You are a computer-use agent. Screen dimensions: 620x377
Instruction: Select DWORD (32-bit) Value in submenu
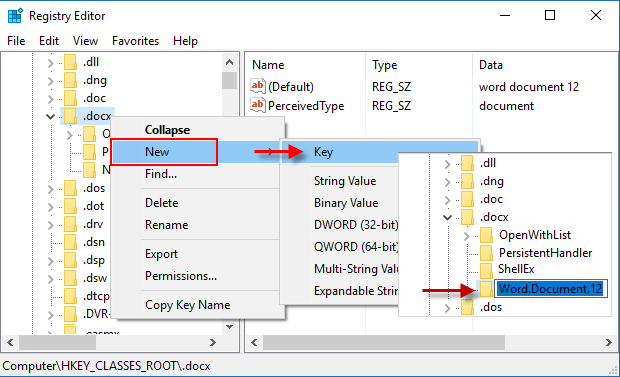pos(356,225)
